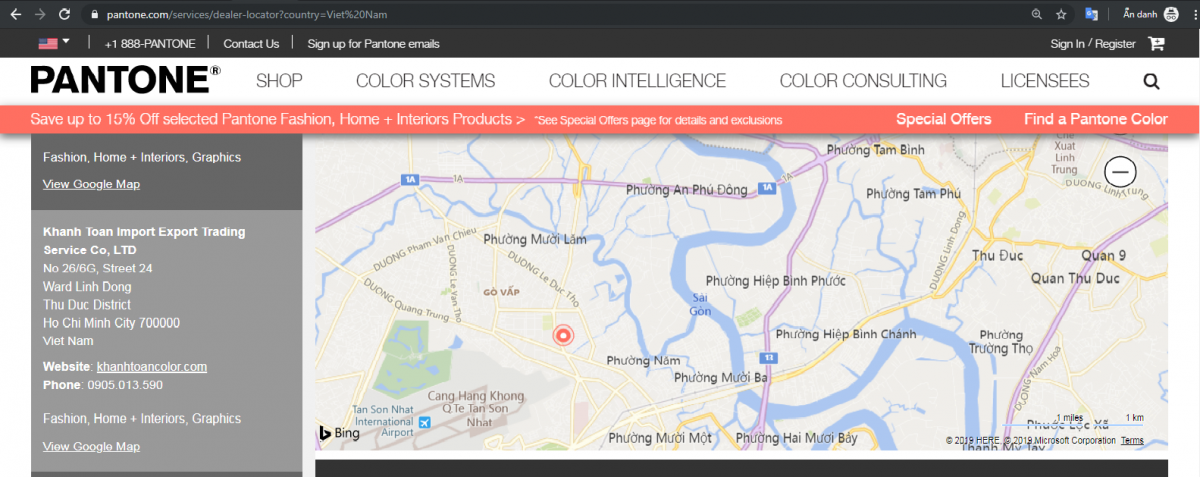The image size is (1200, 477).
Task: Go back with browser back arrow
Action: 15,14
